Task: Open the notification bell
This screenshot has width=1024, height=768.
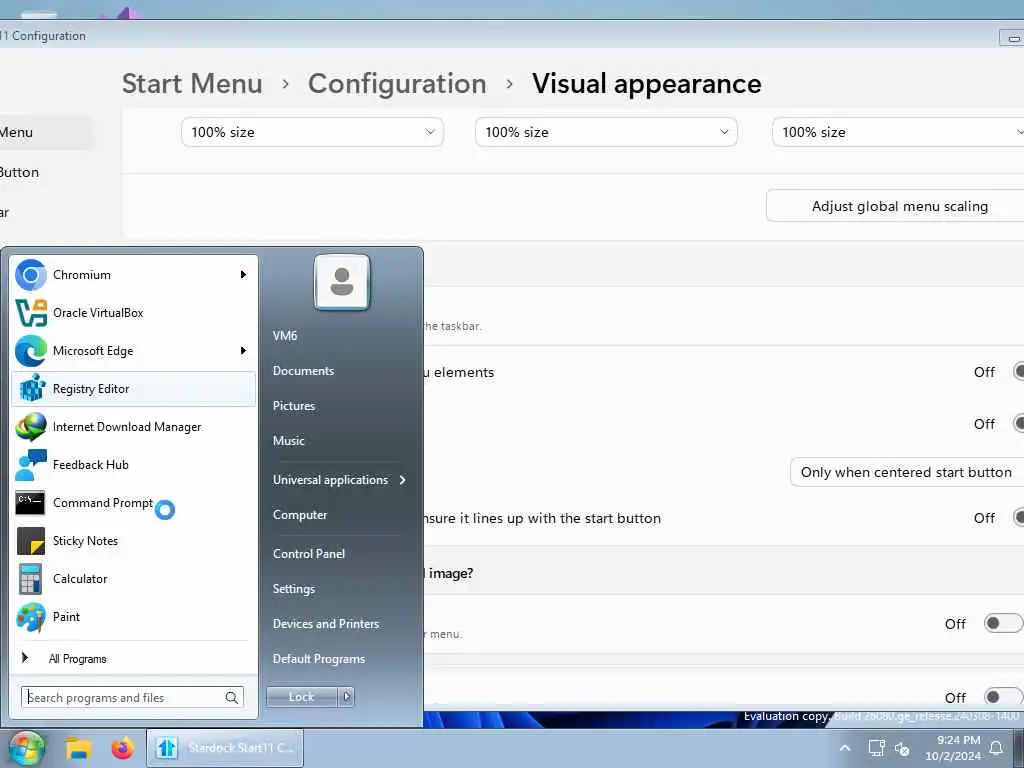Action: point(997,748)
